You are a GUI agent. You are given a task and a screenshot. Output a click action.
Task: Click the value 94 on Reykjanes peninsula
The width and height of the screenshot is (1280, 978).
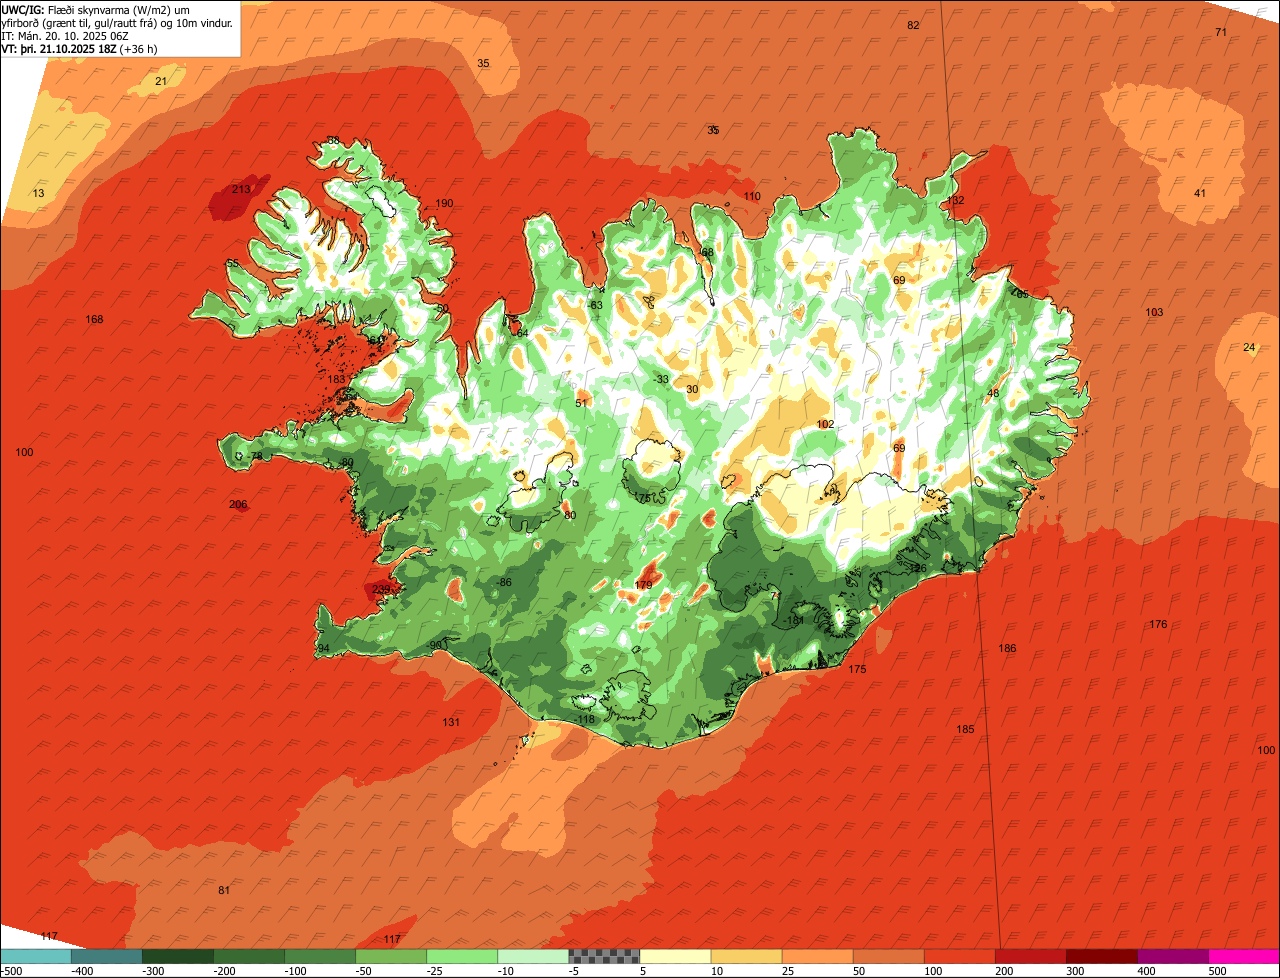tap(323, 648)
